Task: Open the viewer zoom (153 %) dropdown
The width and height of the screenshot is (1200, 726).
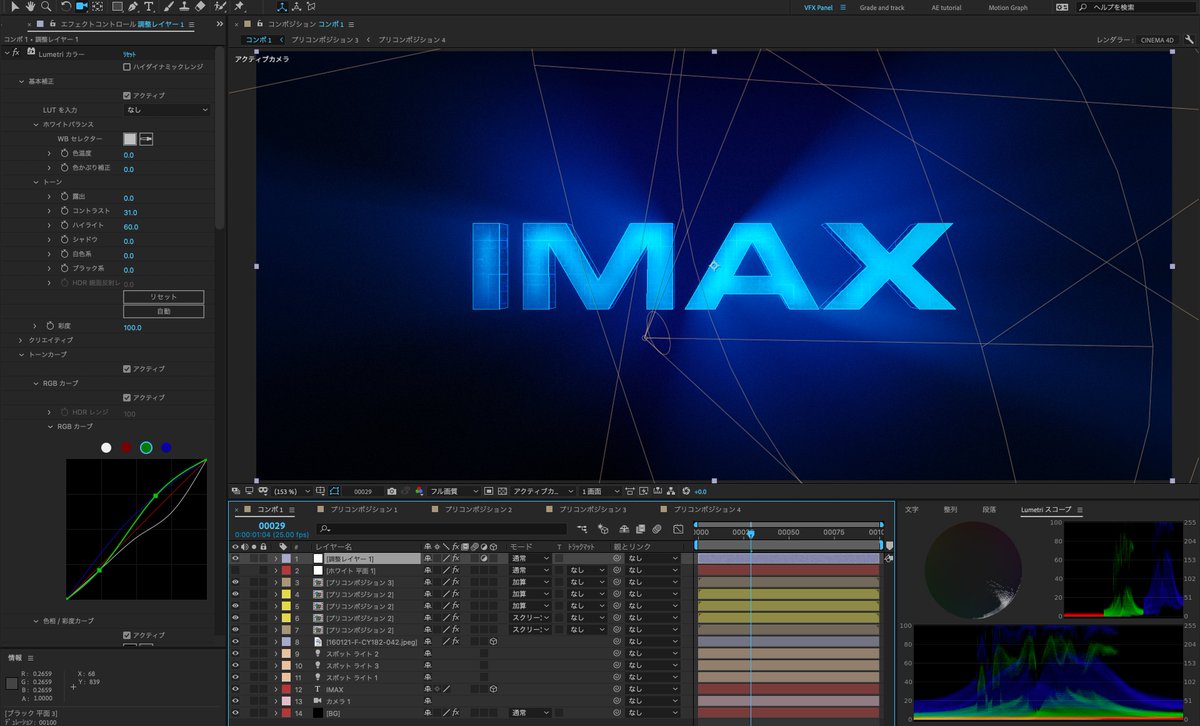Action: [290, 491]
